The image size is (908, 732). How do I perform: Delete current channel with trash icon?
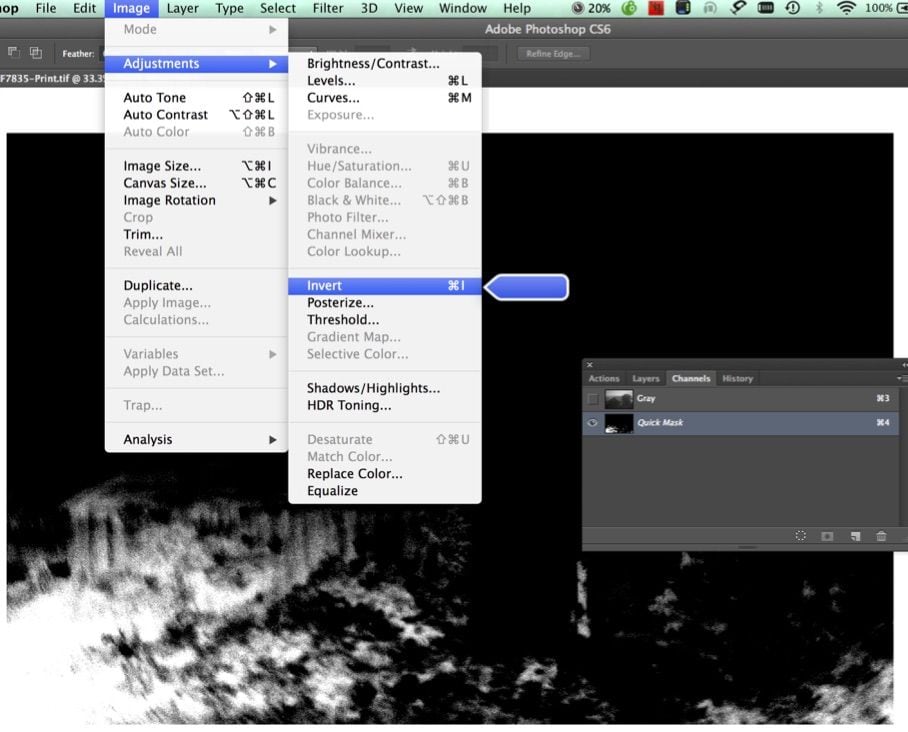tap(881, 536)
